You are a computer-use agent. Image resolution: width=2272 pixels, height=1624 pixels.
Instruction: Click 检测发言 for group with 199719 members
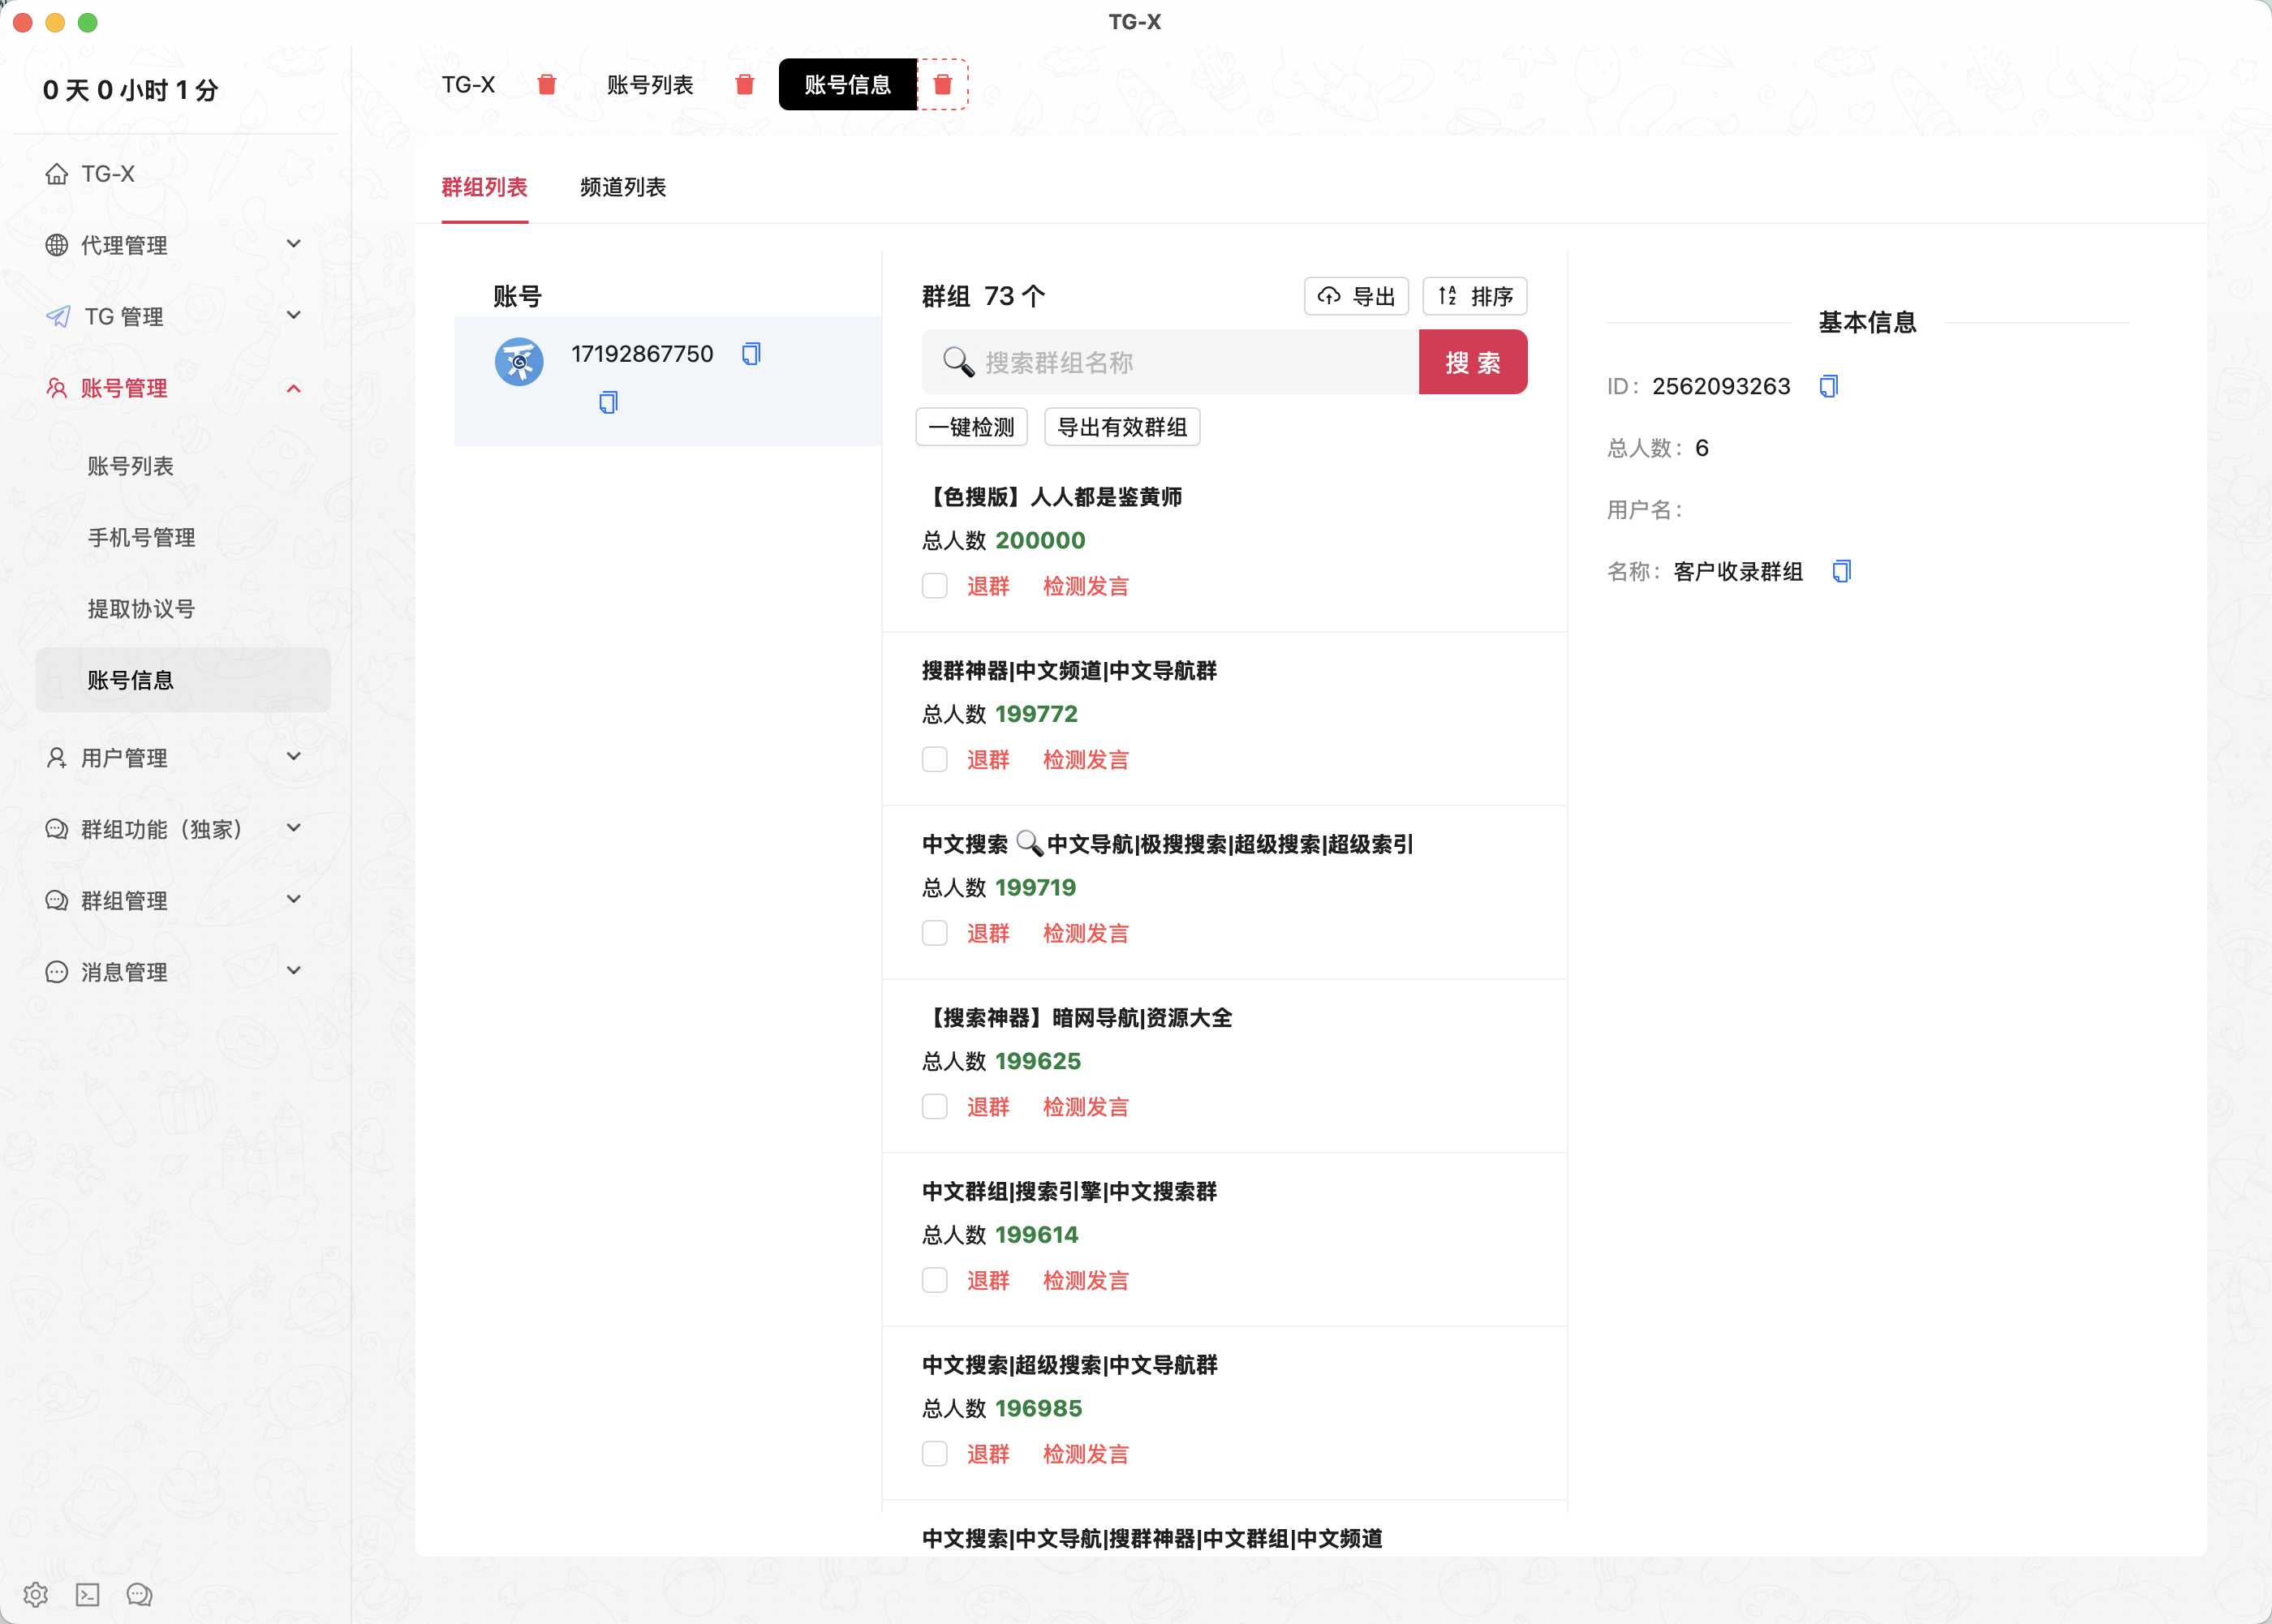(1086, 933)
